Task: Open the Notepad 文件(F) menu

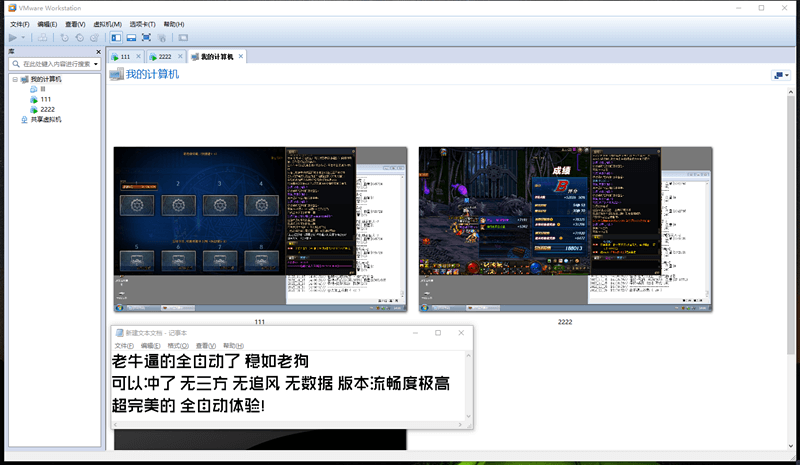Action: pos(124,346)
